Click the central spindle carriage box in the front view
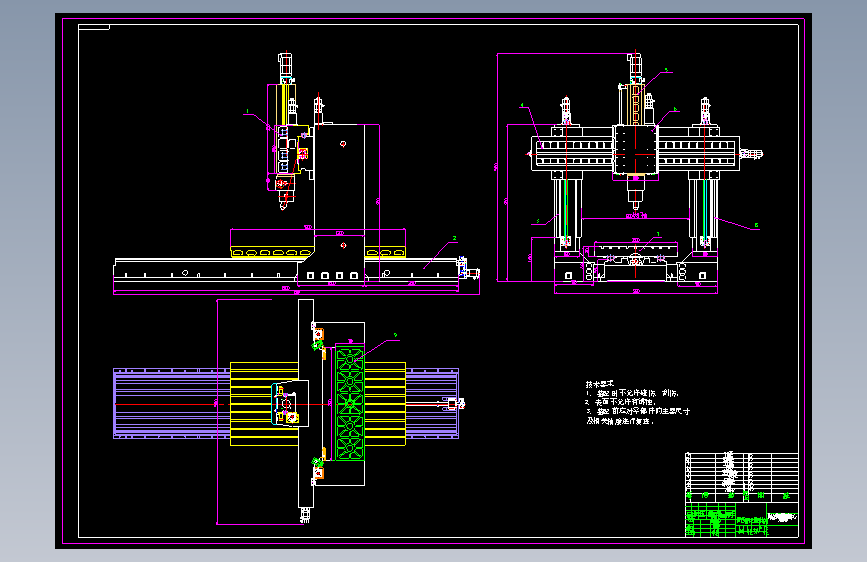 point(635,149)
